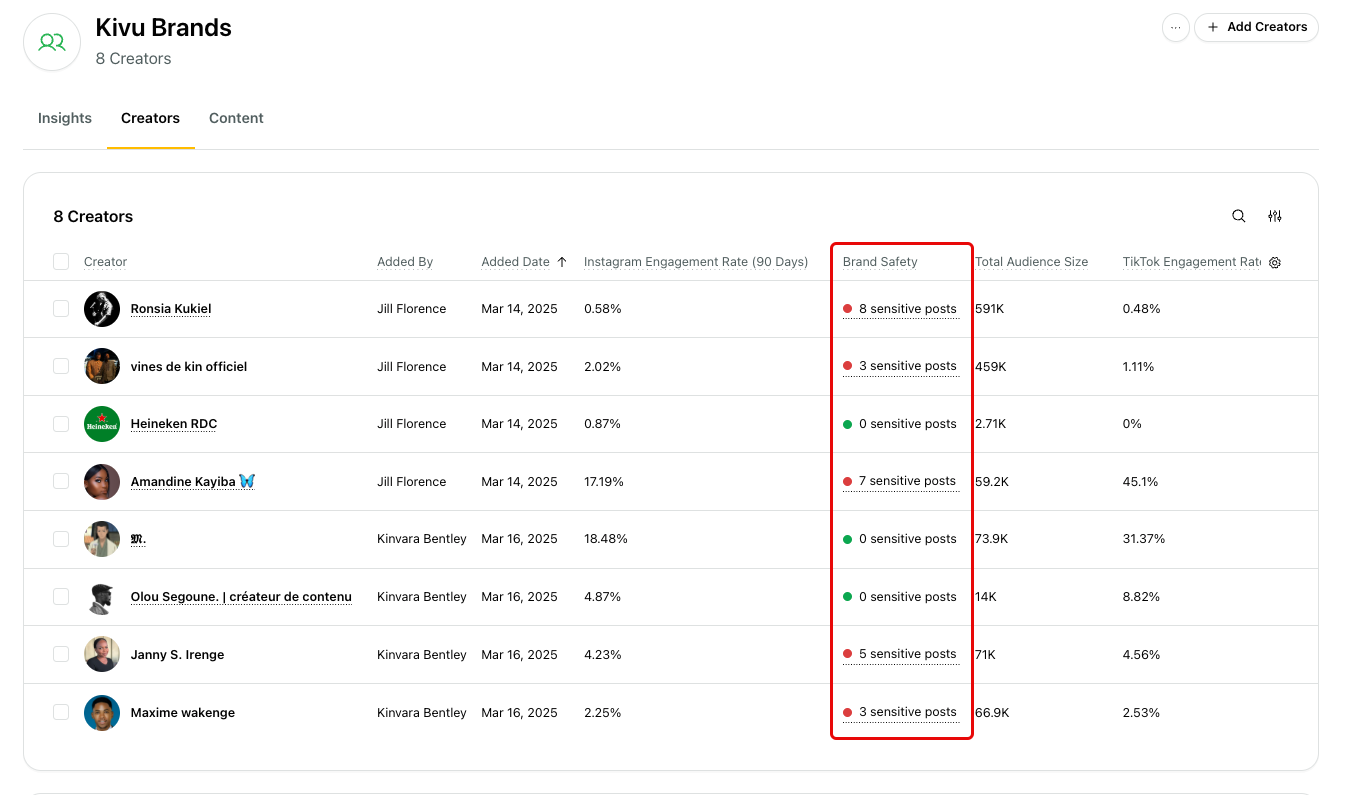Tick the Janny S. Irenge row checkbox
This screenshot has height=795, width=1358.
(x=61, y=654)
